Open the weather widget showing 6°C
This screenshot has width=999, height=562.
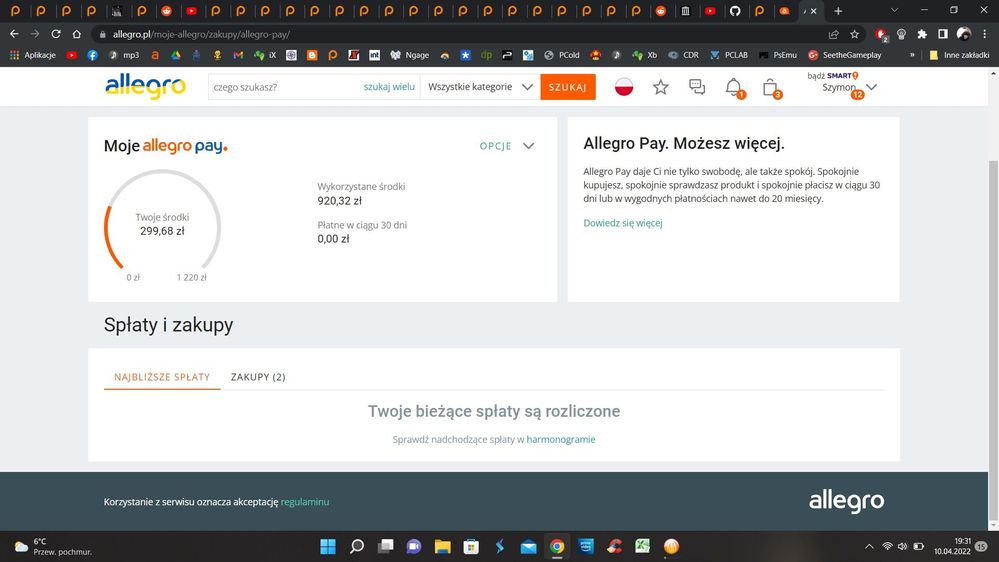[54, 546]
